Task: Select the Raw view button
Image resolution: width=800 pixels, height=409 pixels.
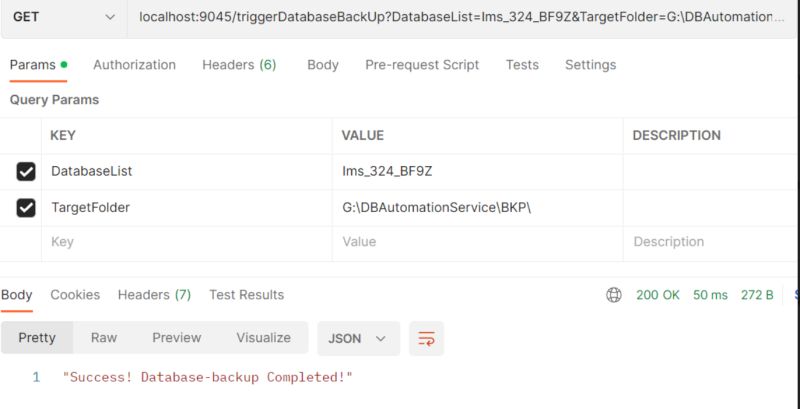Action: click(x=104, y=338)
